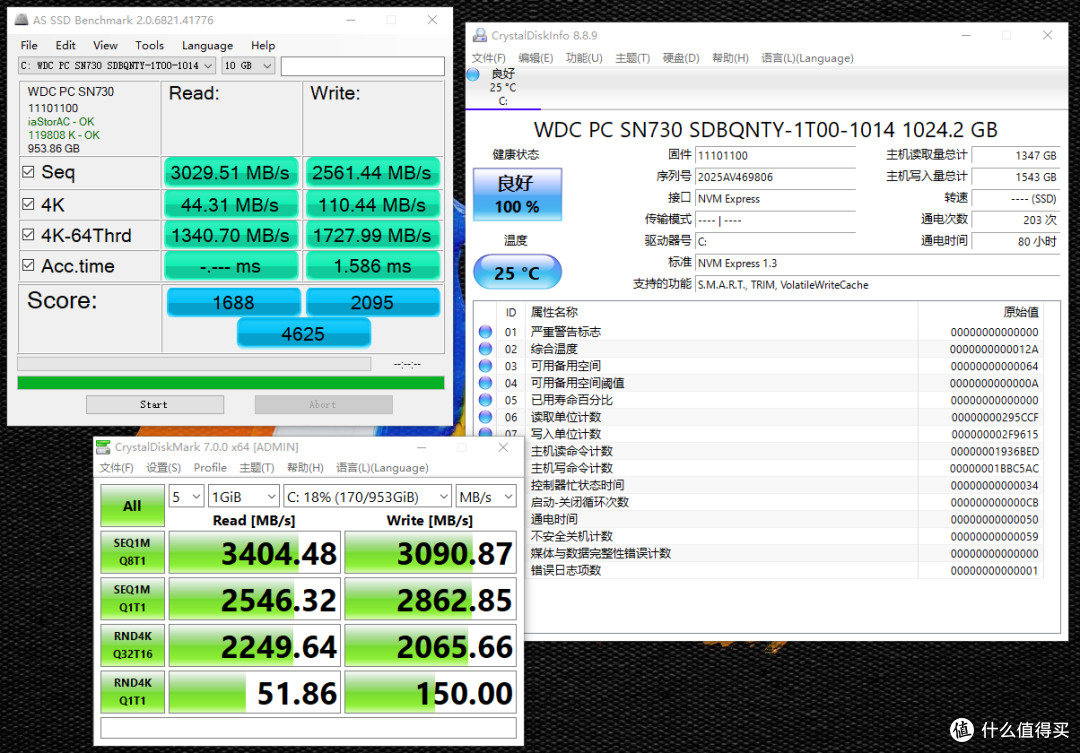
Task: Open the 1GiB test size dropdown in CrystalDiskMark
Action: (244, 497)
